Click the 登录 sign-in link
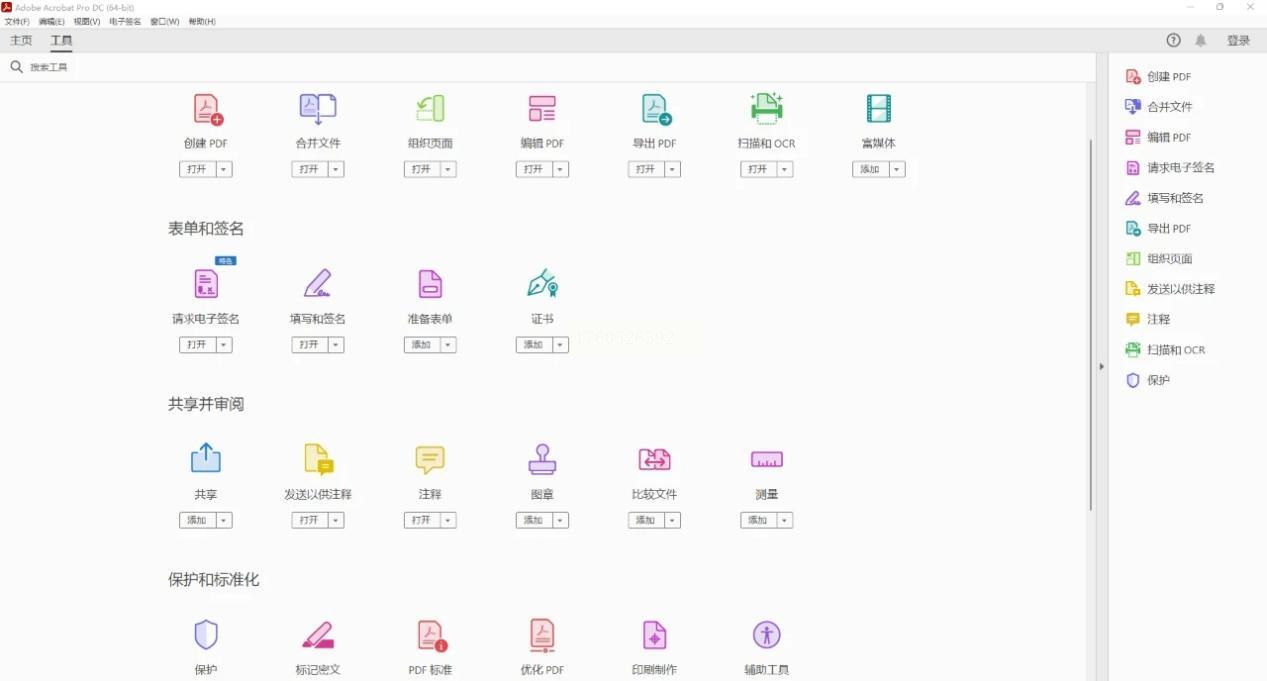Image resolution: width=1267 pixels, height=681 pixels. 1238,41
